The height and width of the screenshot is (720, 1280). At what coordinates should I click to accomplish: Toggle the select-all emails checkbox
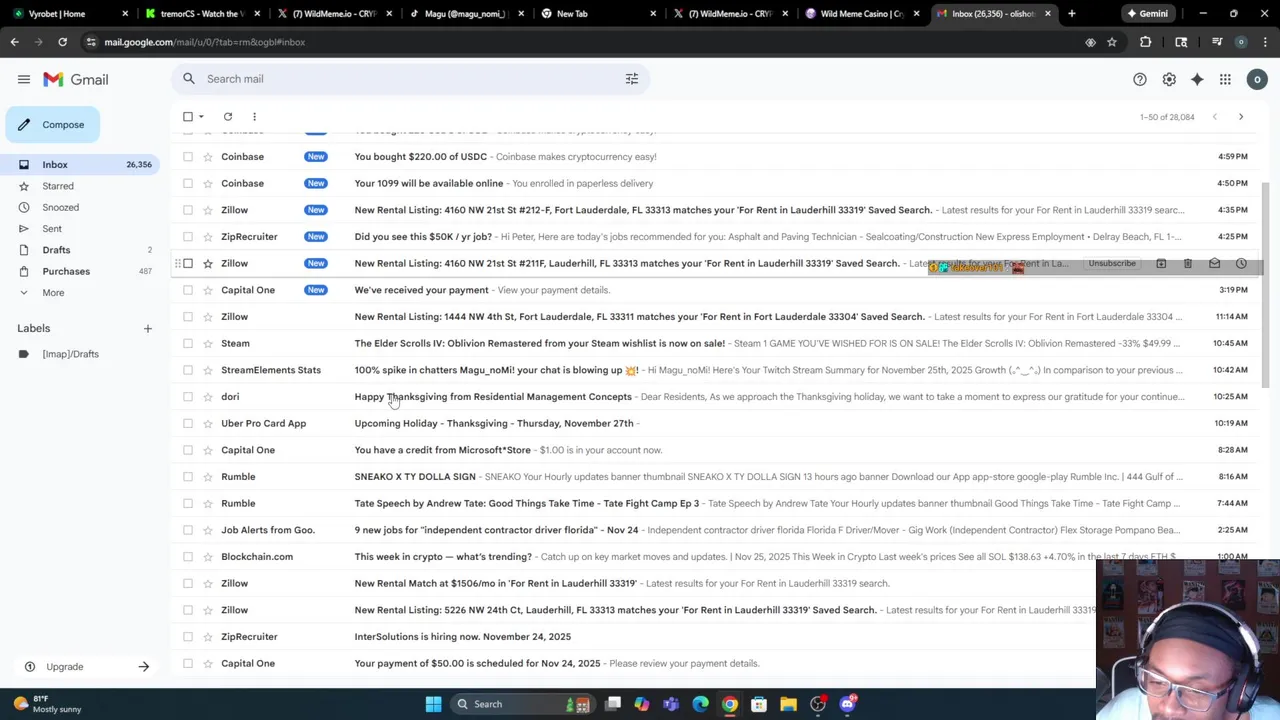click(x=188, y=117)
